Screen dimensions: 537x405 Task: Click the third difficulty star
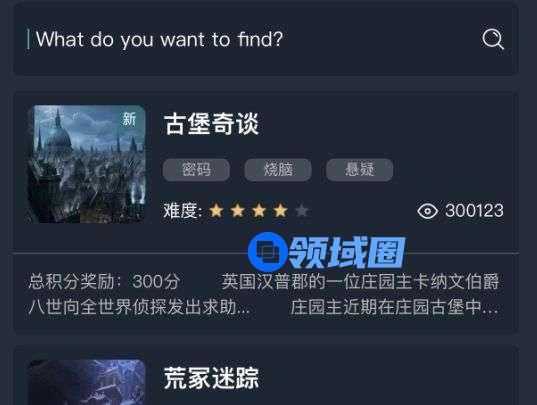(259, 210)
